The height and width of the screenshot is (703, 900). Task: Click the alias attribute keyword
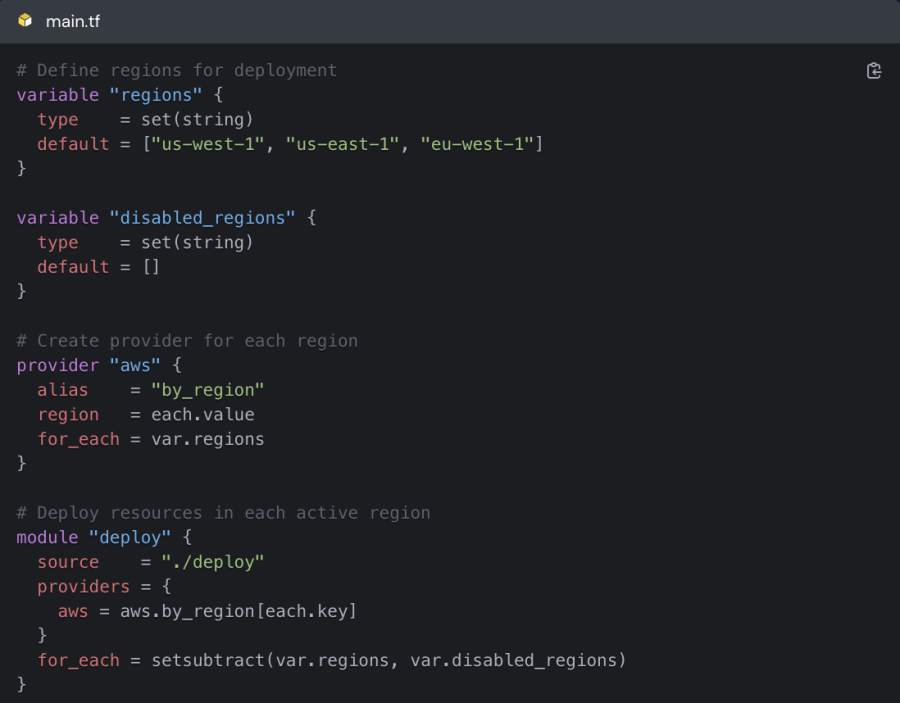pos(63,390)
